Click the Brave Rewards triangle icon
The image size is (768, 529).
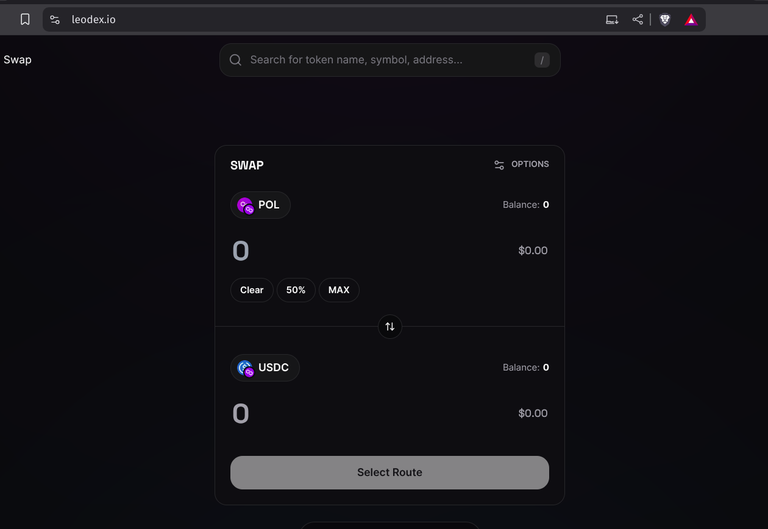pyautogui.click(x=691, y=20)
